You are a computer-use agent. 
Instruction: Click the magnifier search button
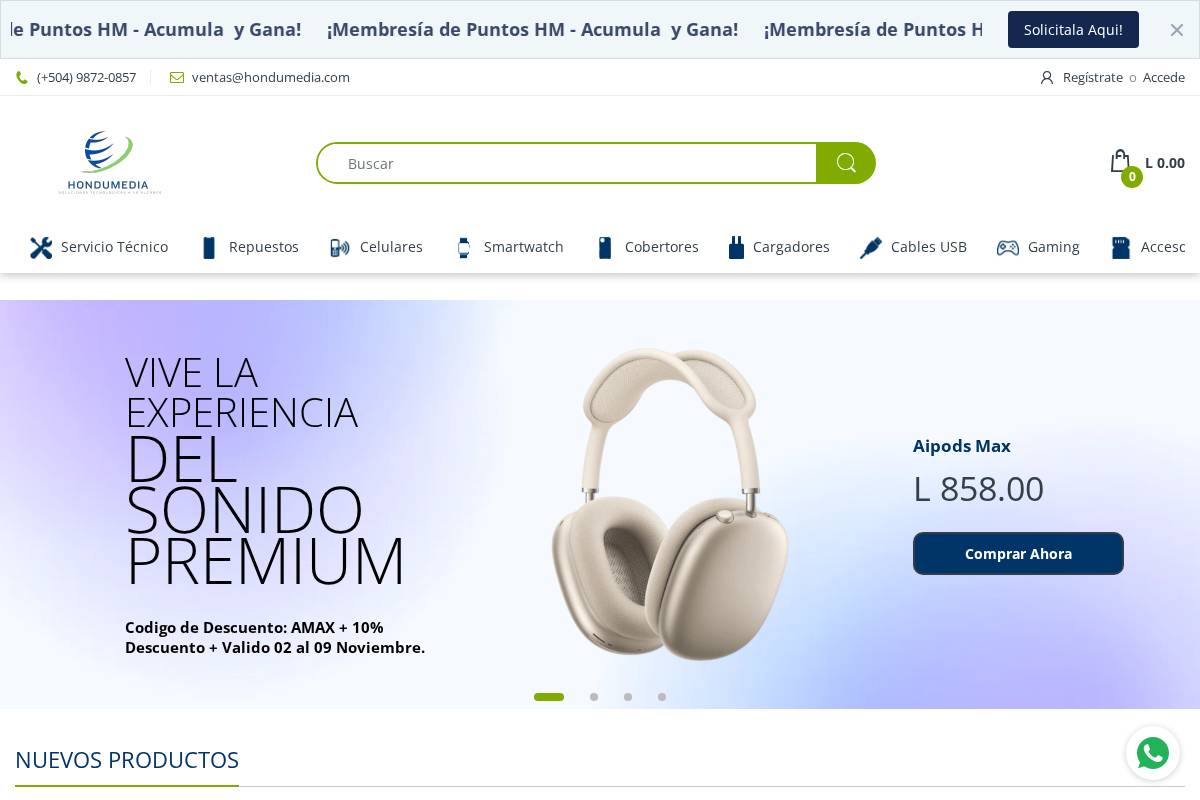pos(846,163)
